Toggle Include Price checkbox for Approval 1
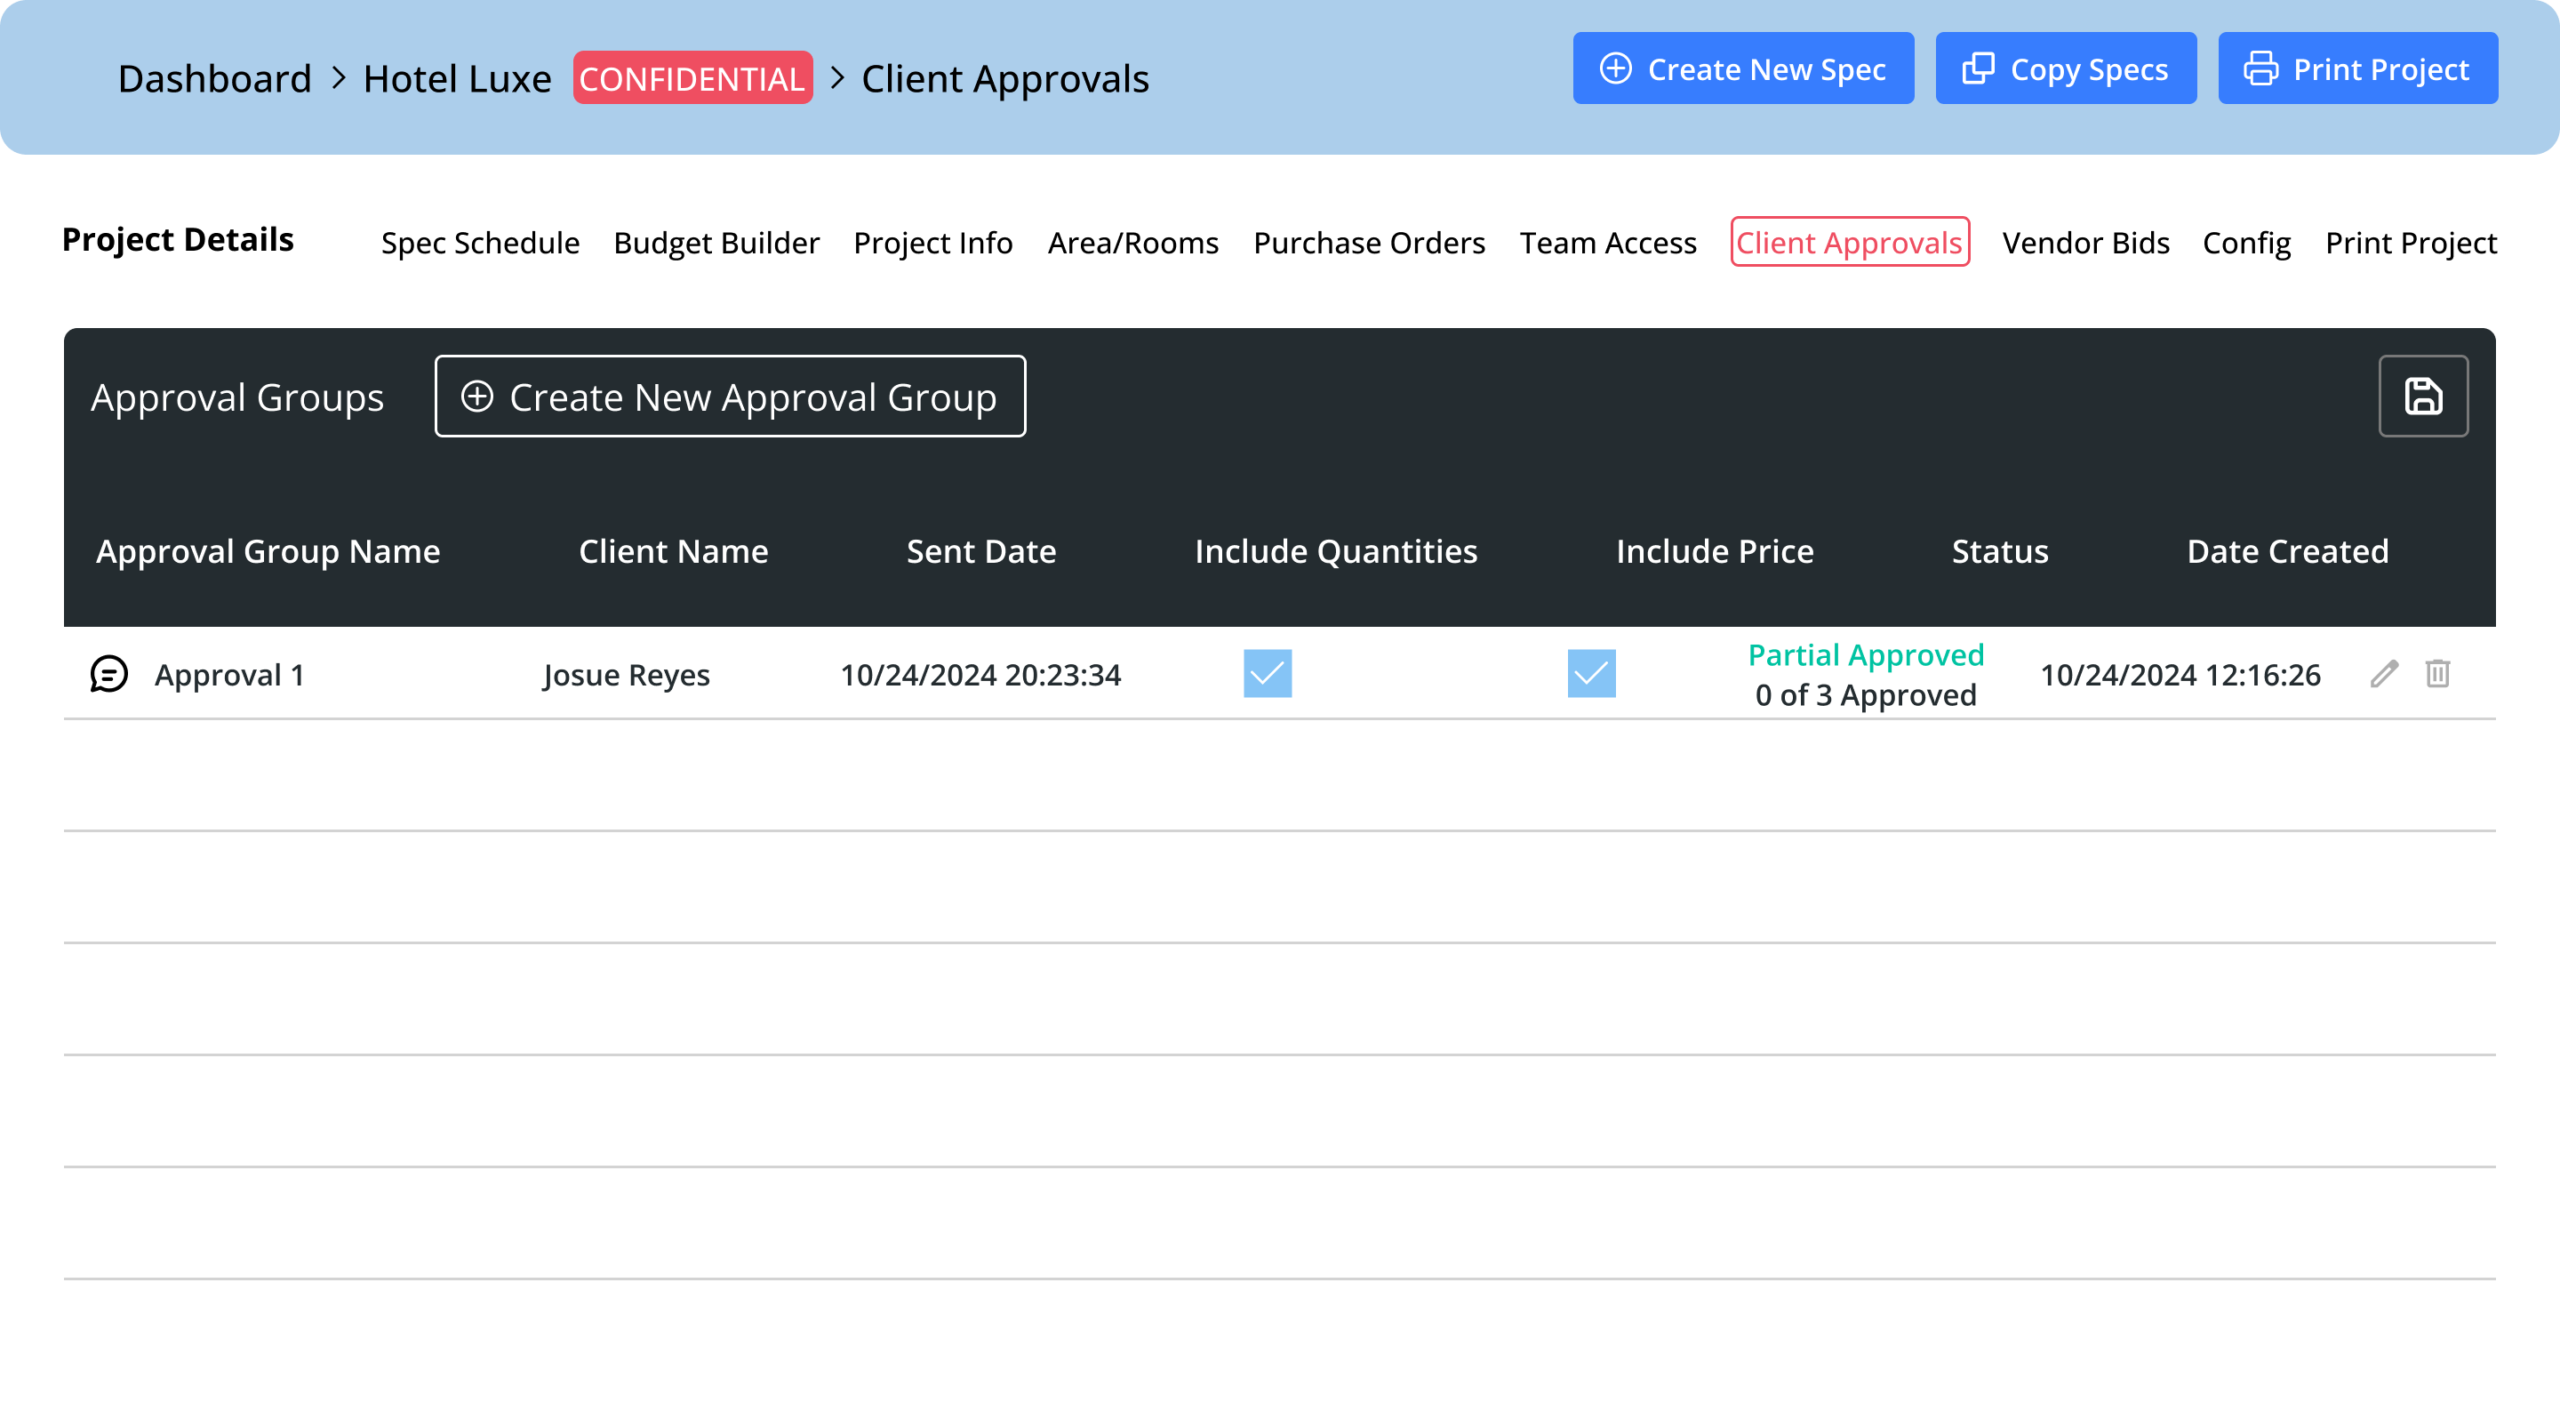This screenshot has height=1419, width=2560. click(1591, 674)
